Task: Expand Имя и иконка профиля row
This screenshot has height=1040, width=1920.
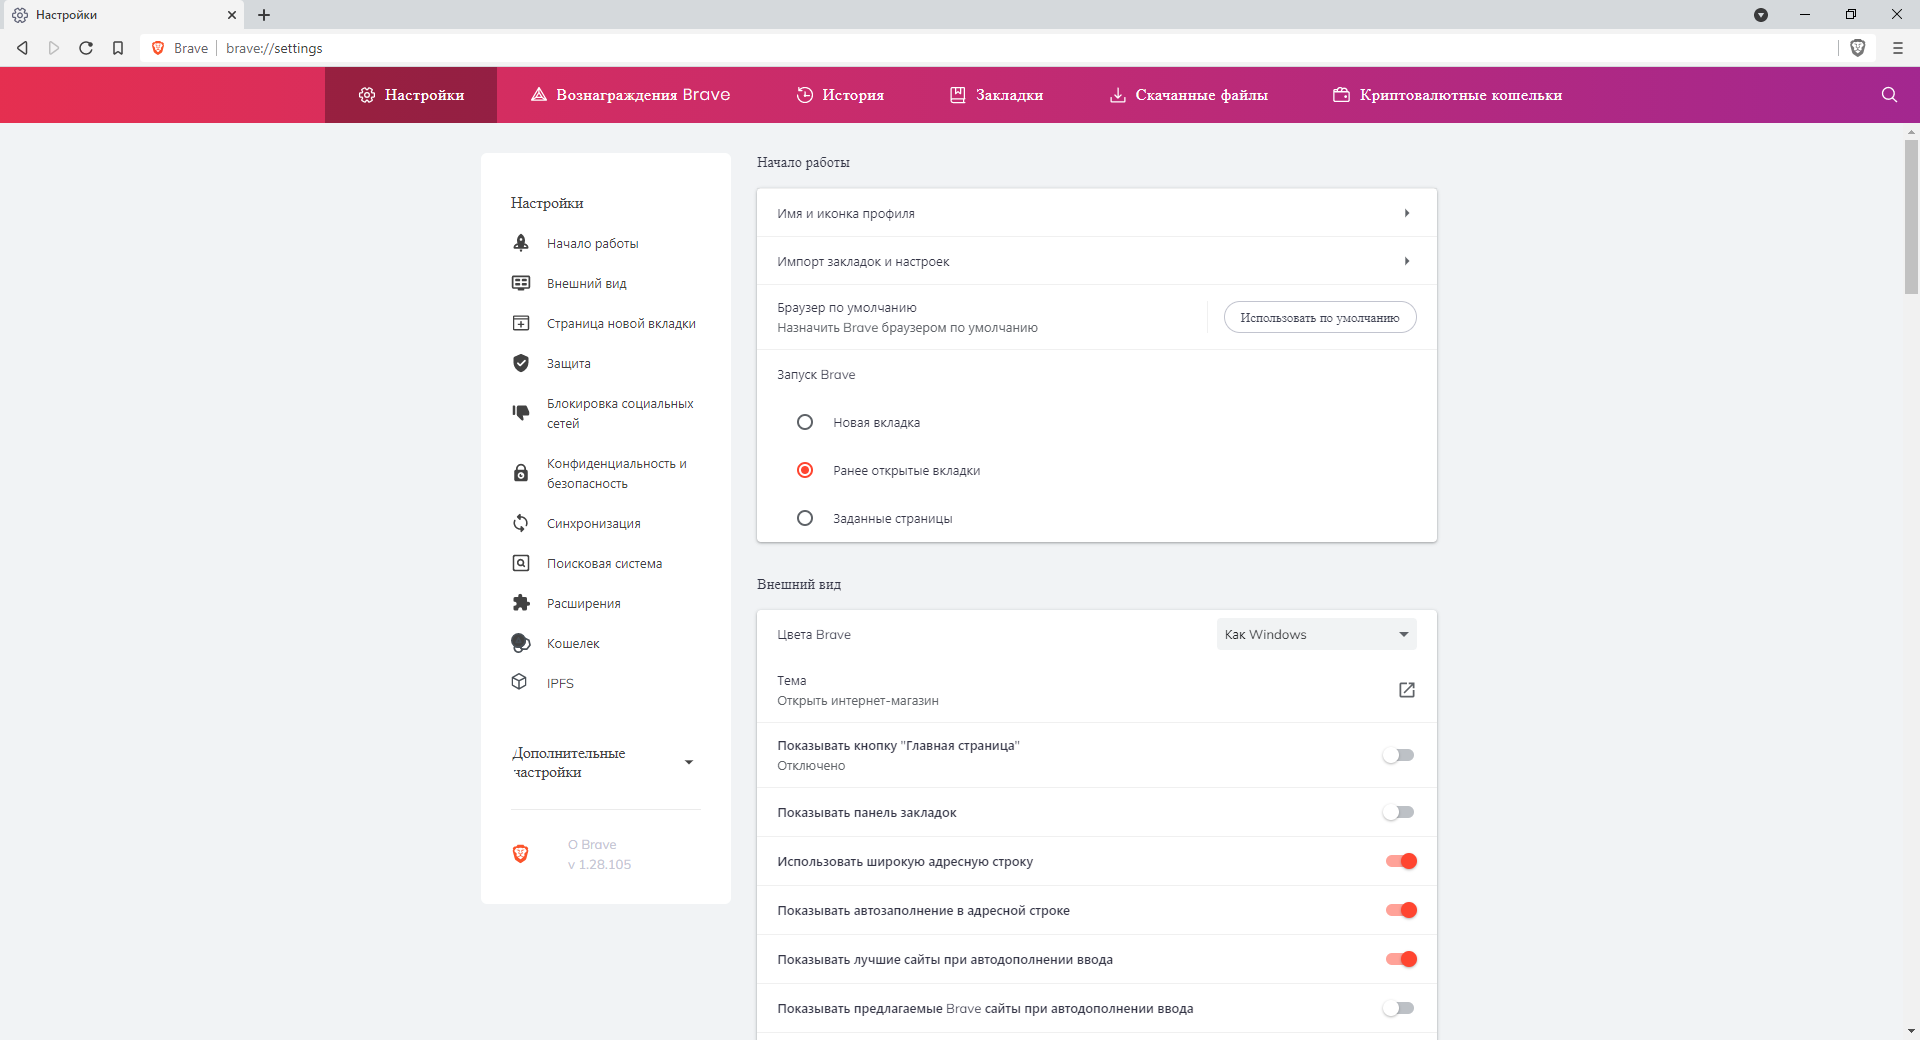Action: (x=1097, y=213)
